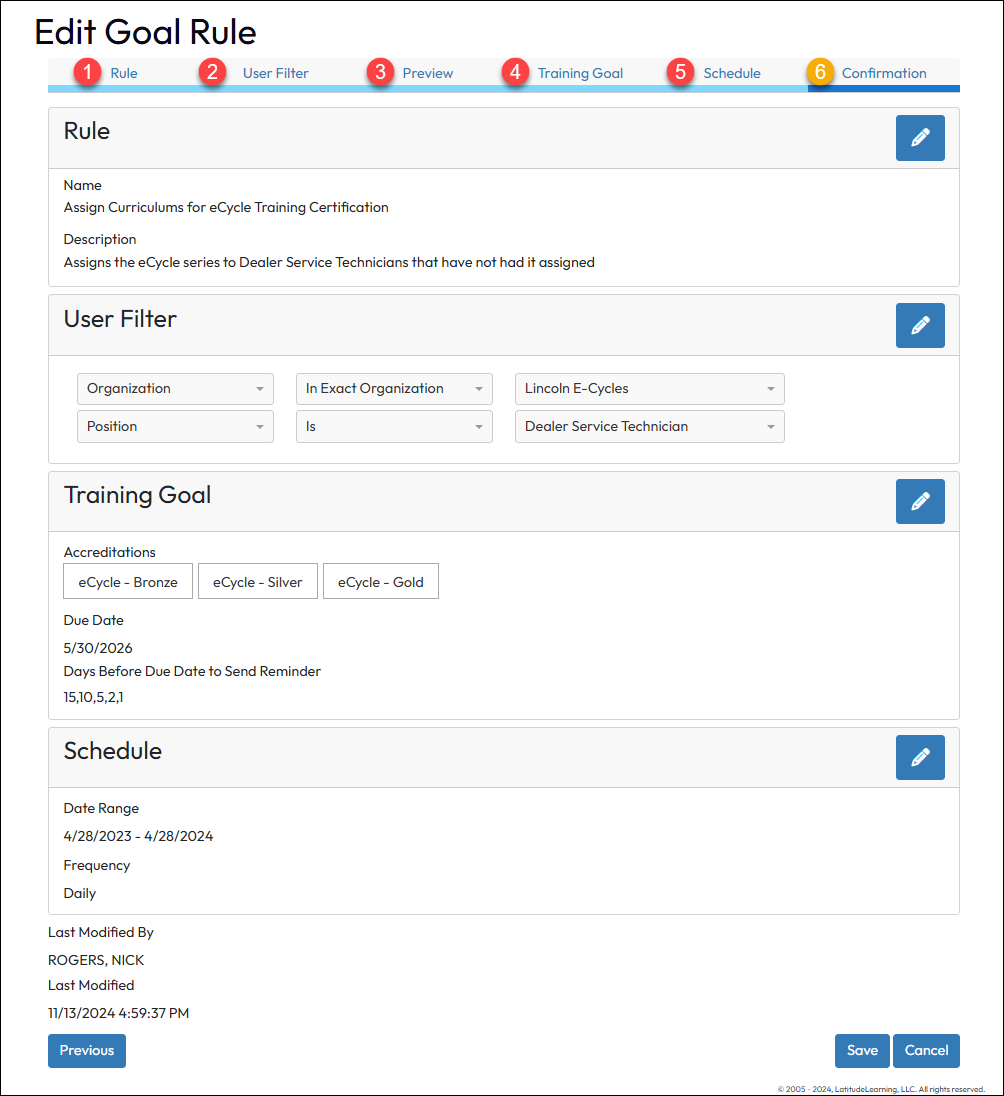Expand the In Exact Organization operator dropdown
Screen dimensions: 1004x1096
click(x=394, y=389)
